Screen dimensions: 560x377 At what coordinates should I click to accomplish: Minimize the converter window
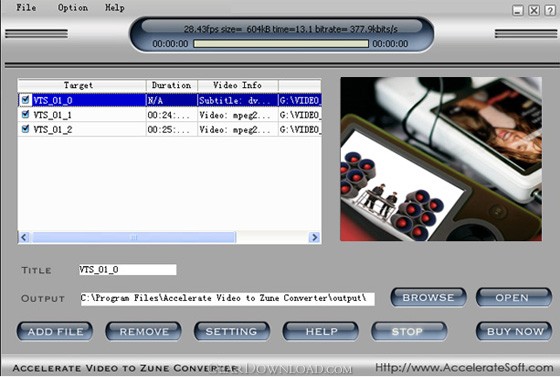pos(518,10)
